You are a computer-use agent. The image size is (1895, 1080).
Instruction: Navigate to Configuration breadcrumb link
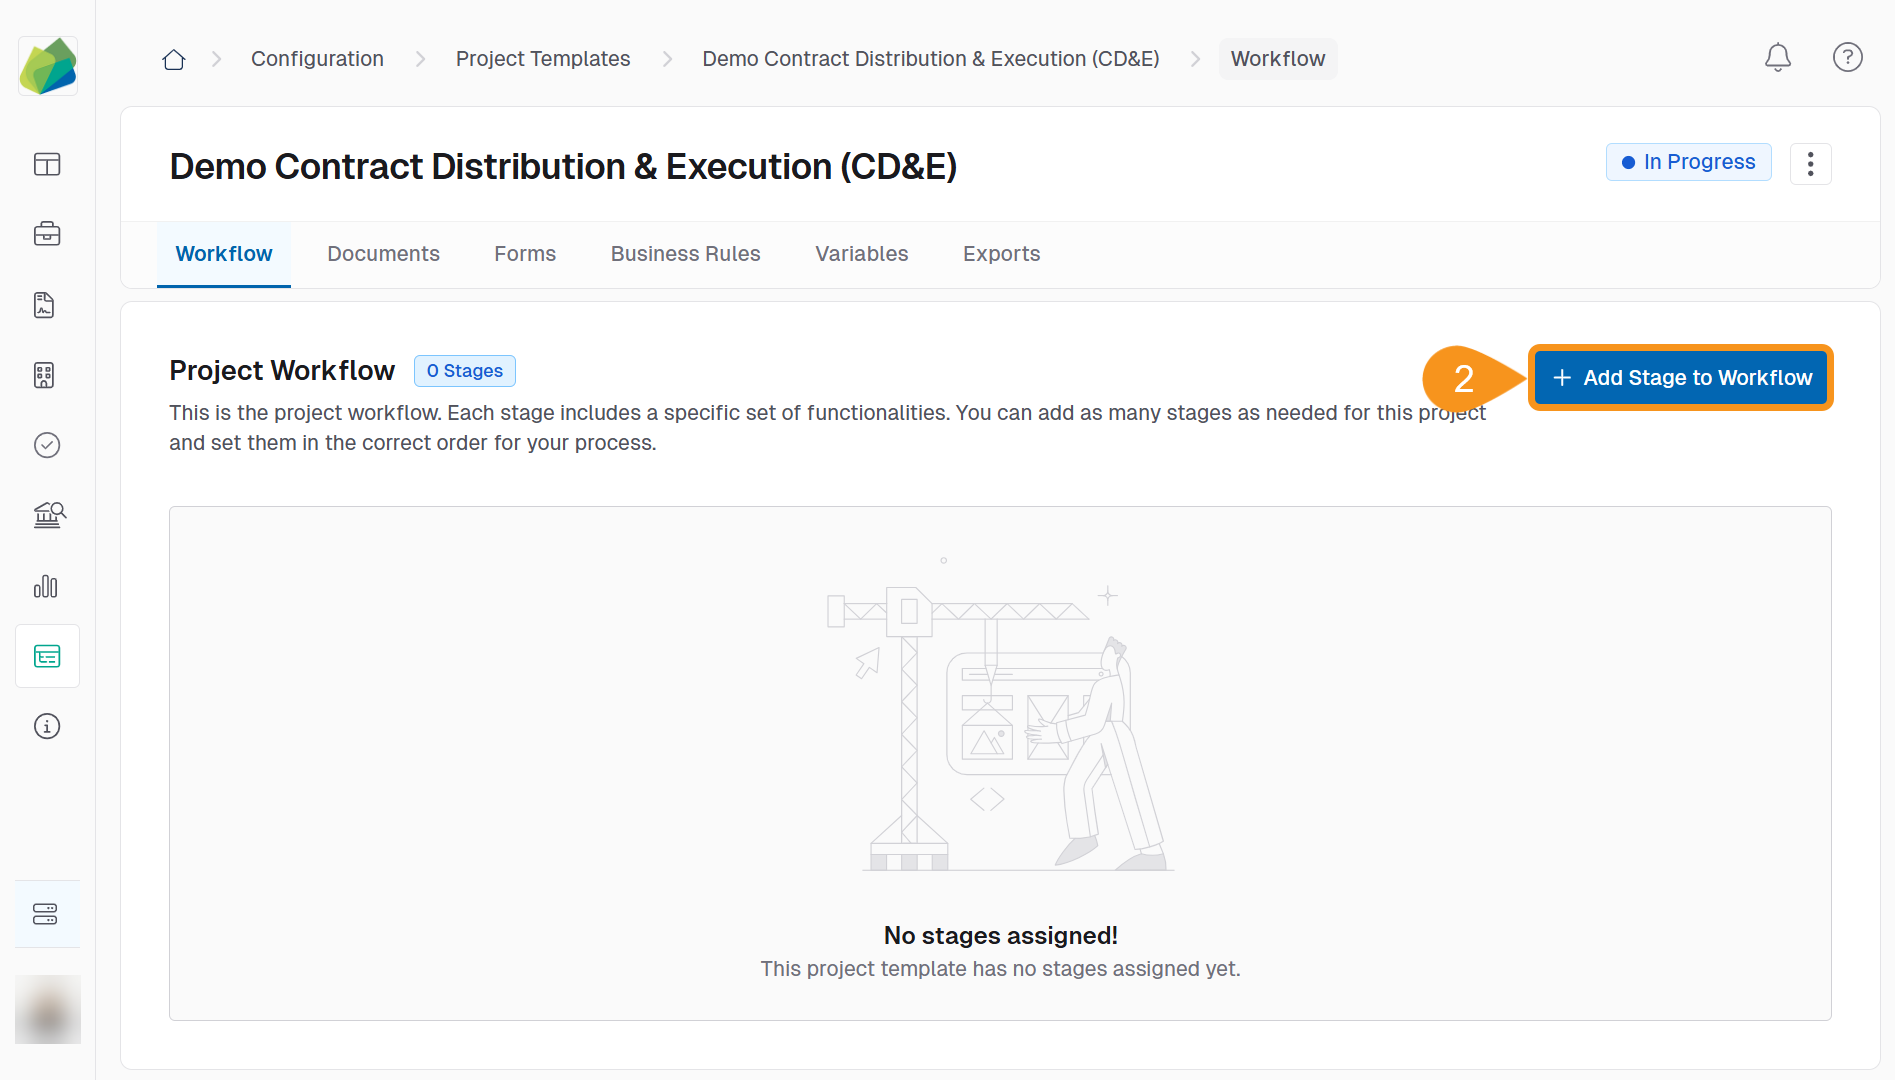(x=317, y=59)
